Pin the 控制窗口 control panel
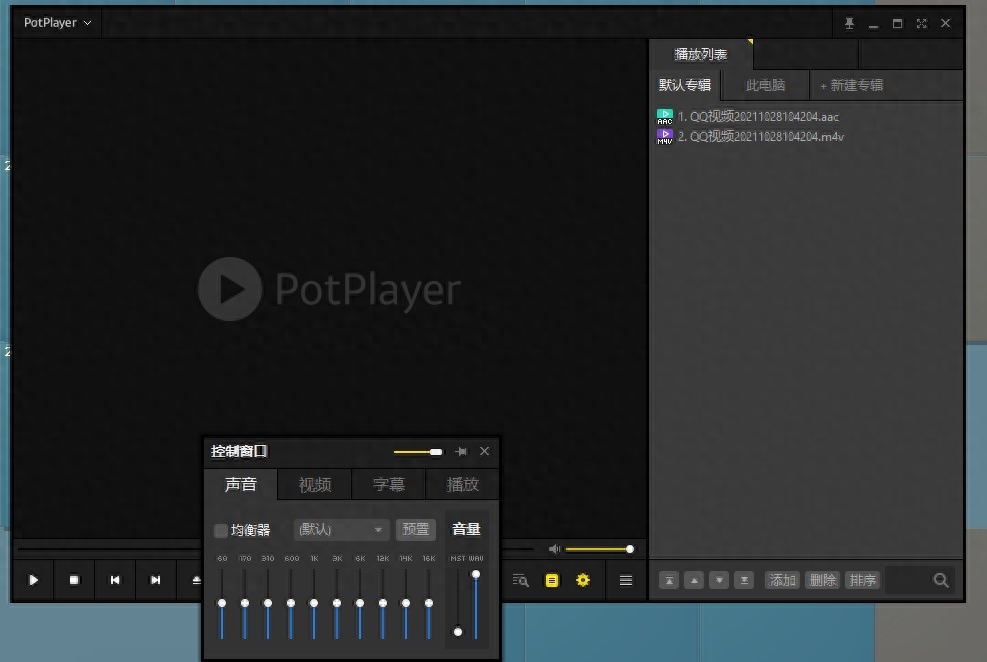The height and width of the screenshot is (662, 987). [461, 452]
